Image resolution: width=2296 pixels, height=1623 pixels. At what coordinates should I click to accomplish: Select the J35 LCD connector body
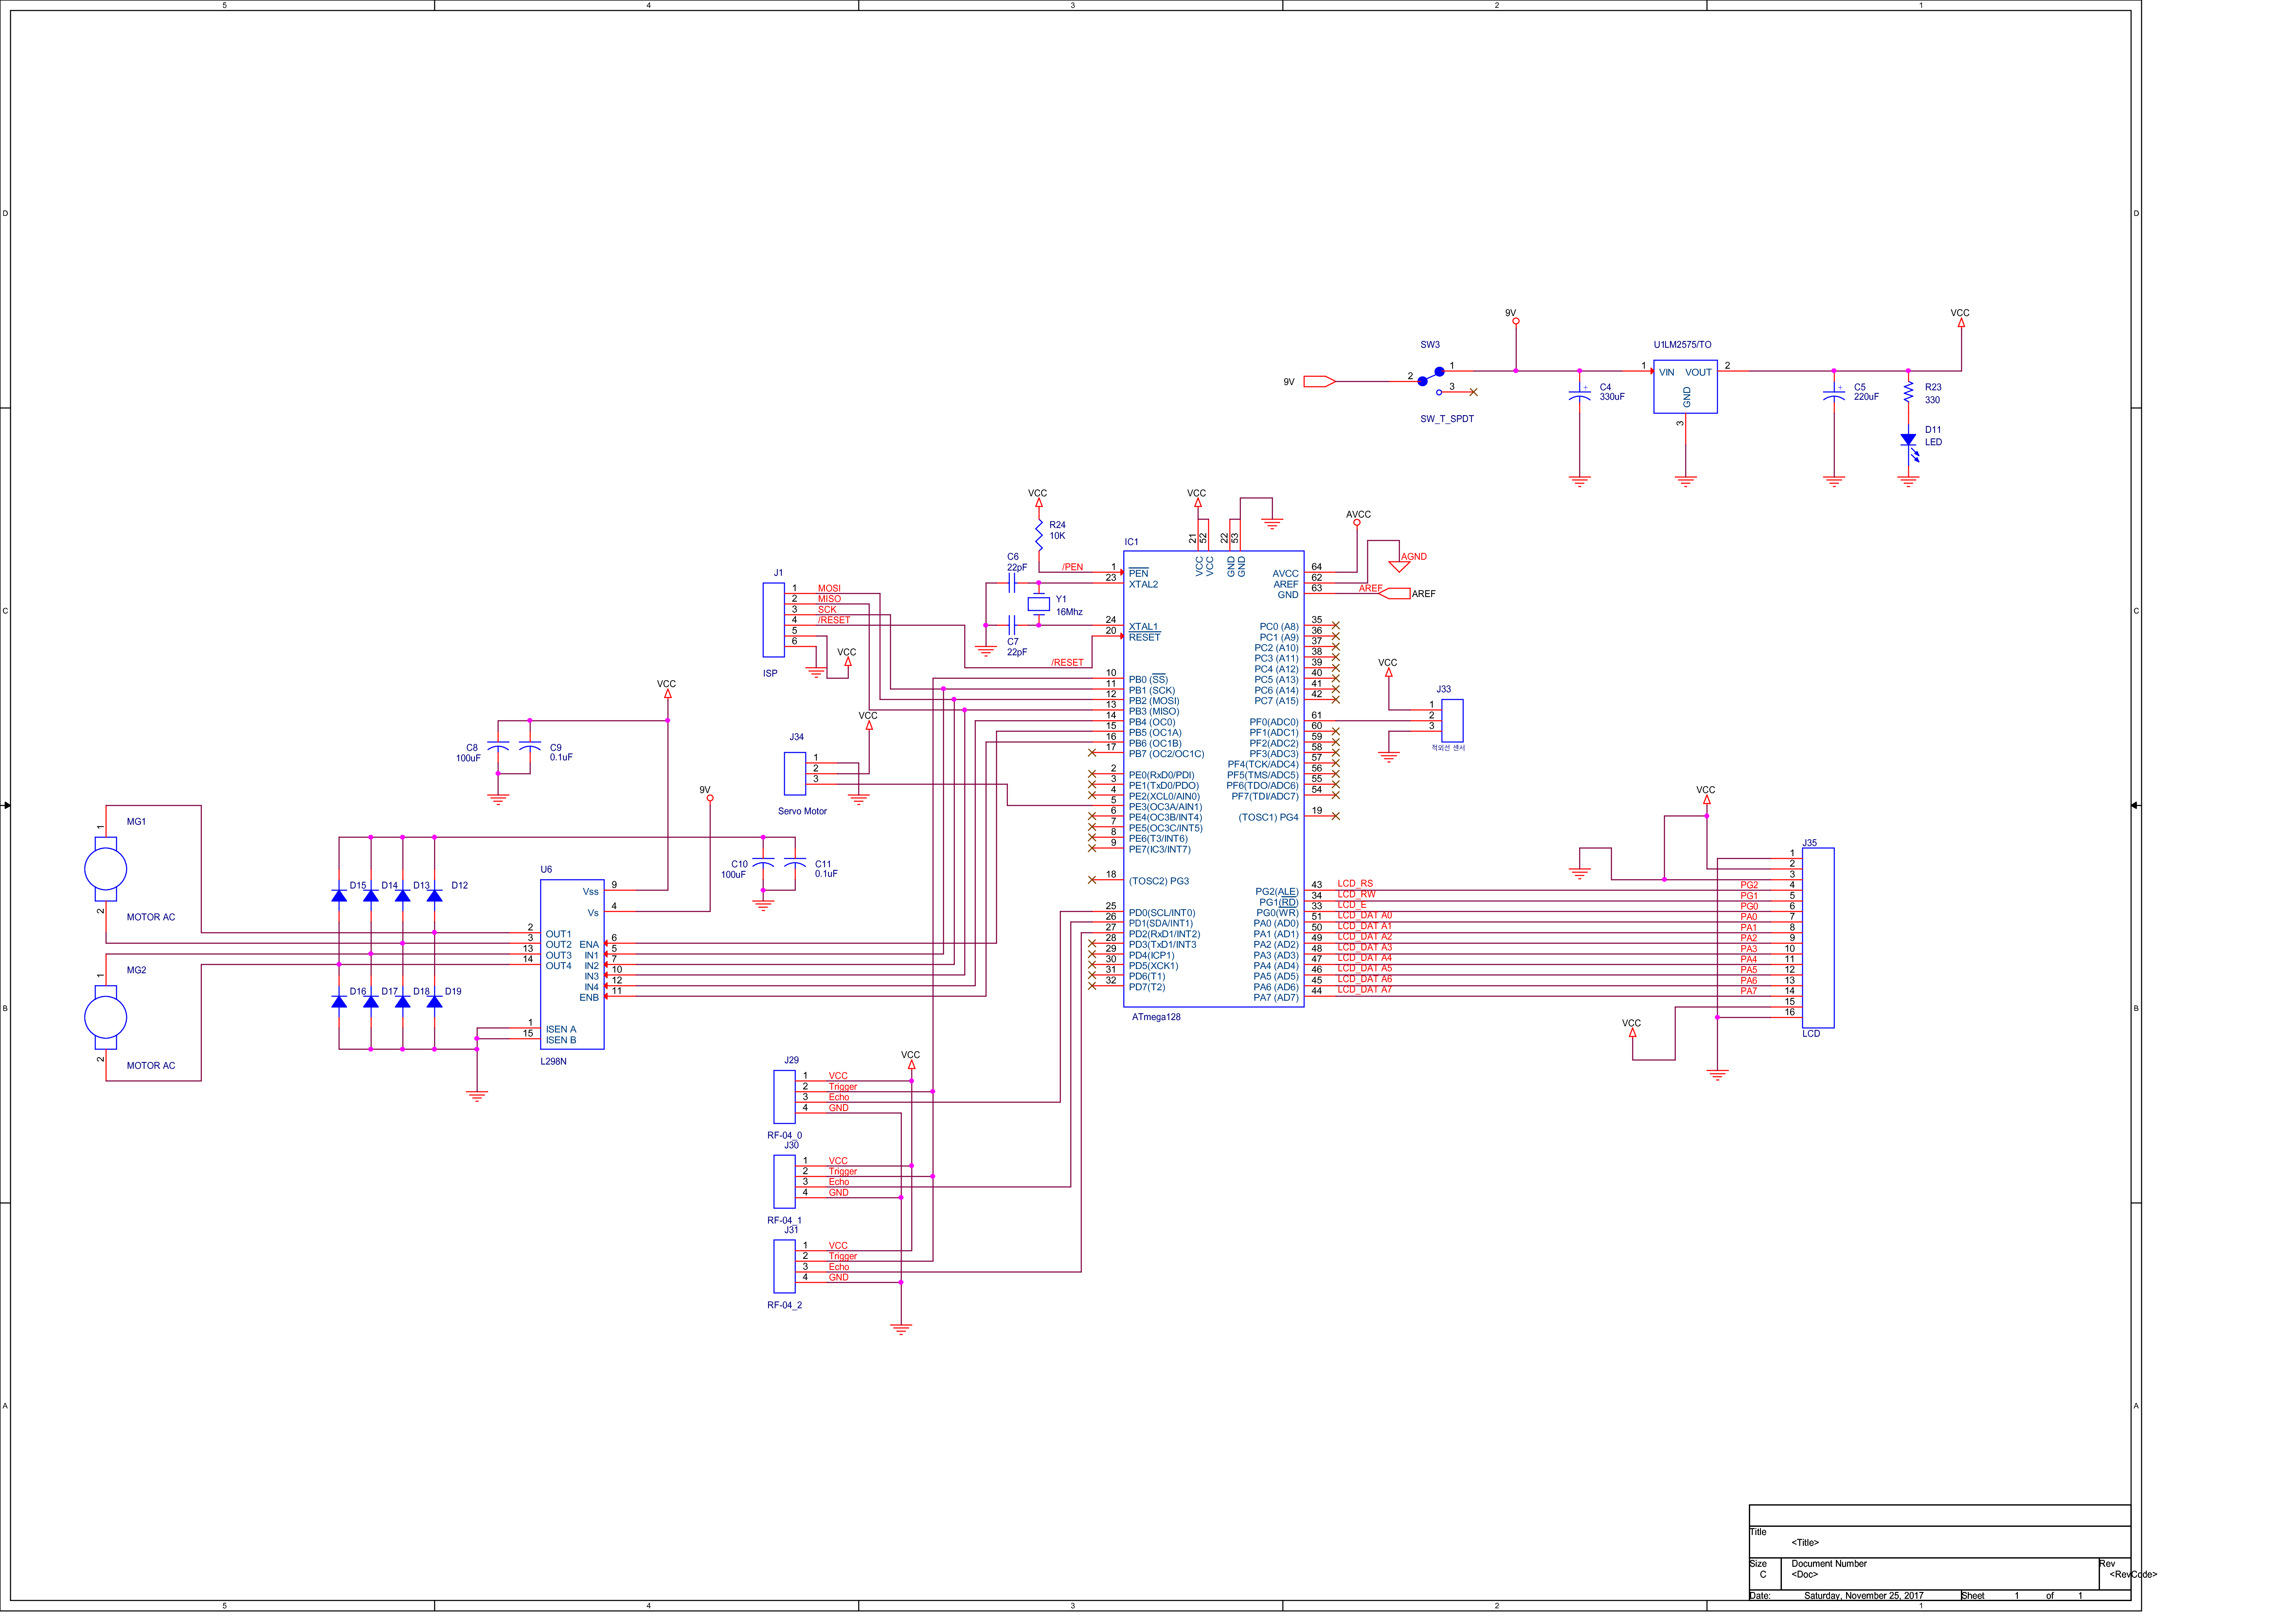pyautogui.click(x=1818, y=938)
